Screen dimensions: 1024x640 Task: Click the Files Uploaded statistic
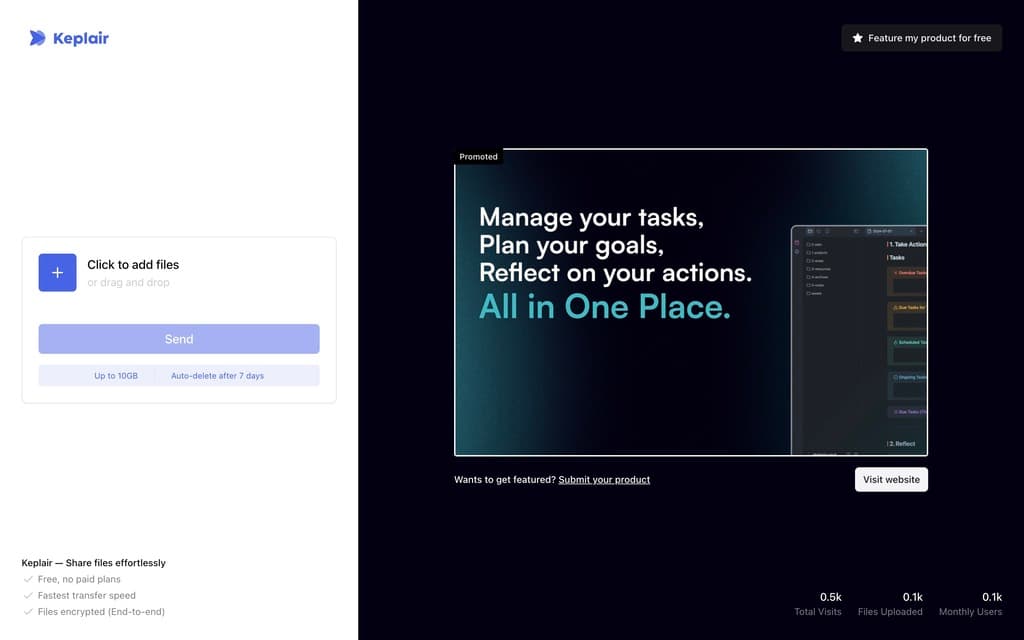click(890, 604)
